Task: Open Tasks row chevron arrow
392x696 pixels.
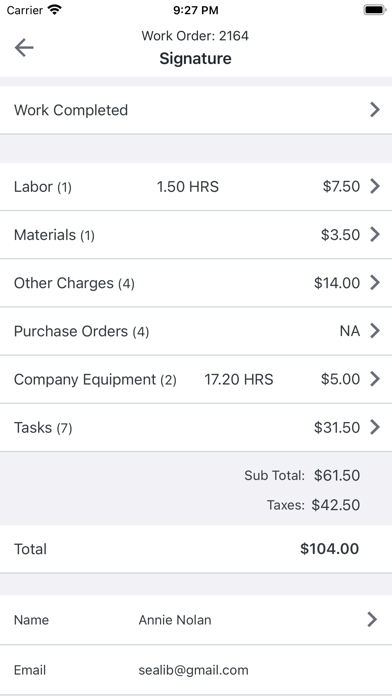Action: tap(375, 427)
